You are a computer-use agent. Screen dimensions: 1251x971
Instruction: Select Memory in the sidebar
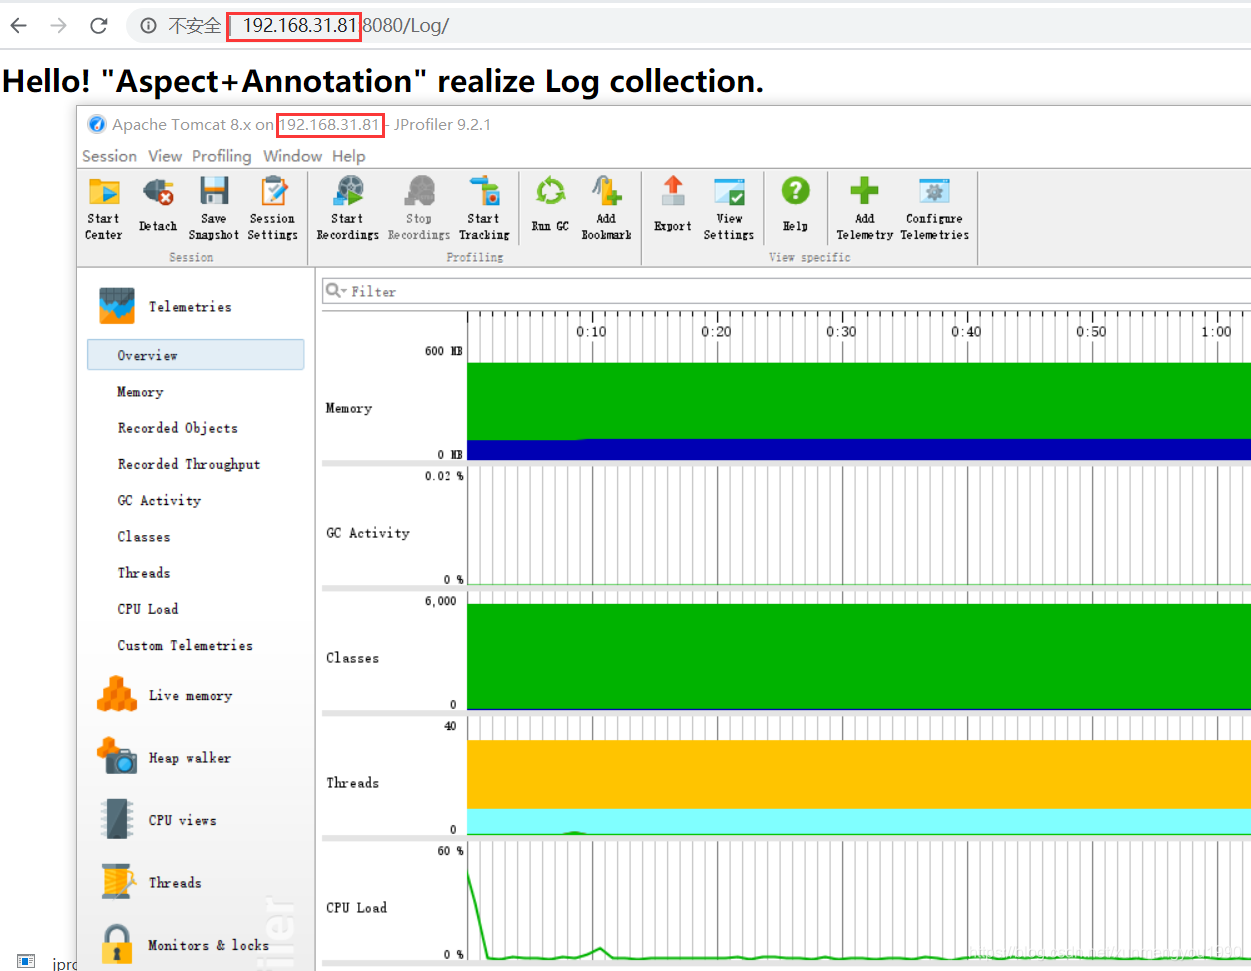140,392
